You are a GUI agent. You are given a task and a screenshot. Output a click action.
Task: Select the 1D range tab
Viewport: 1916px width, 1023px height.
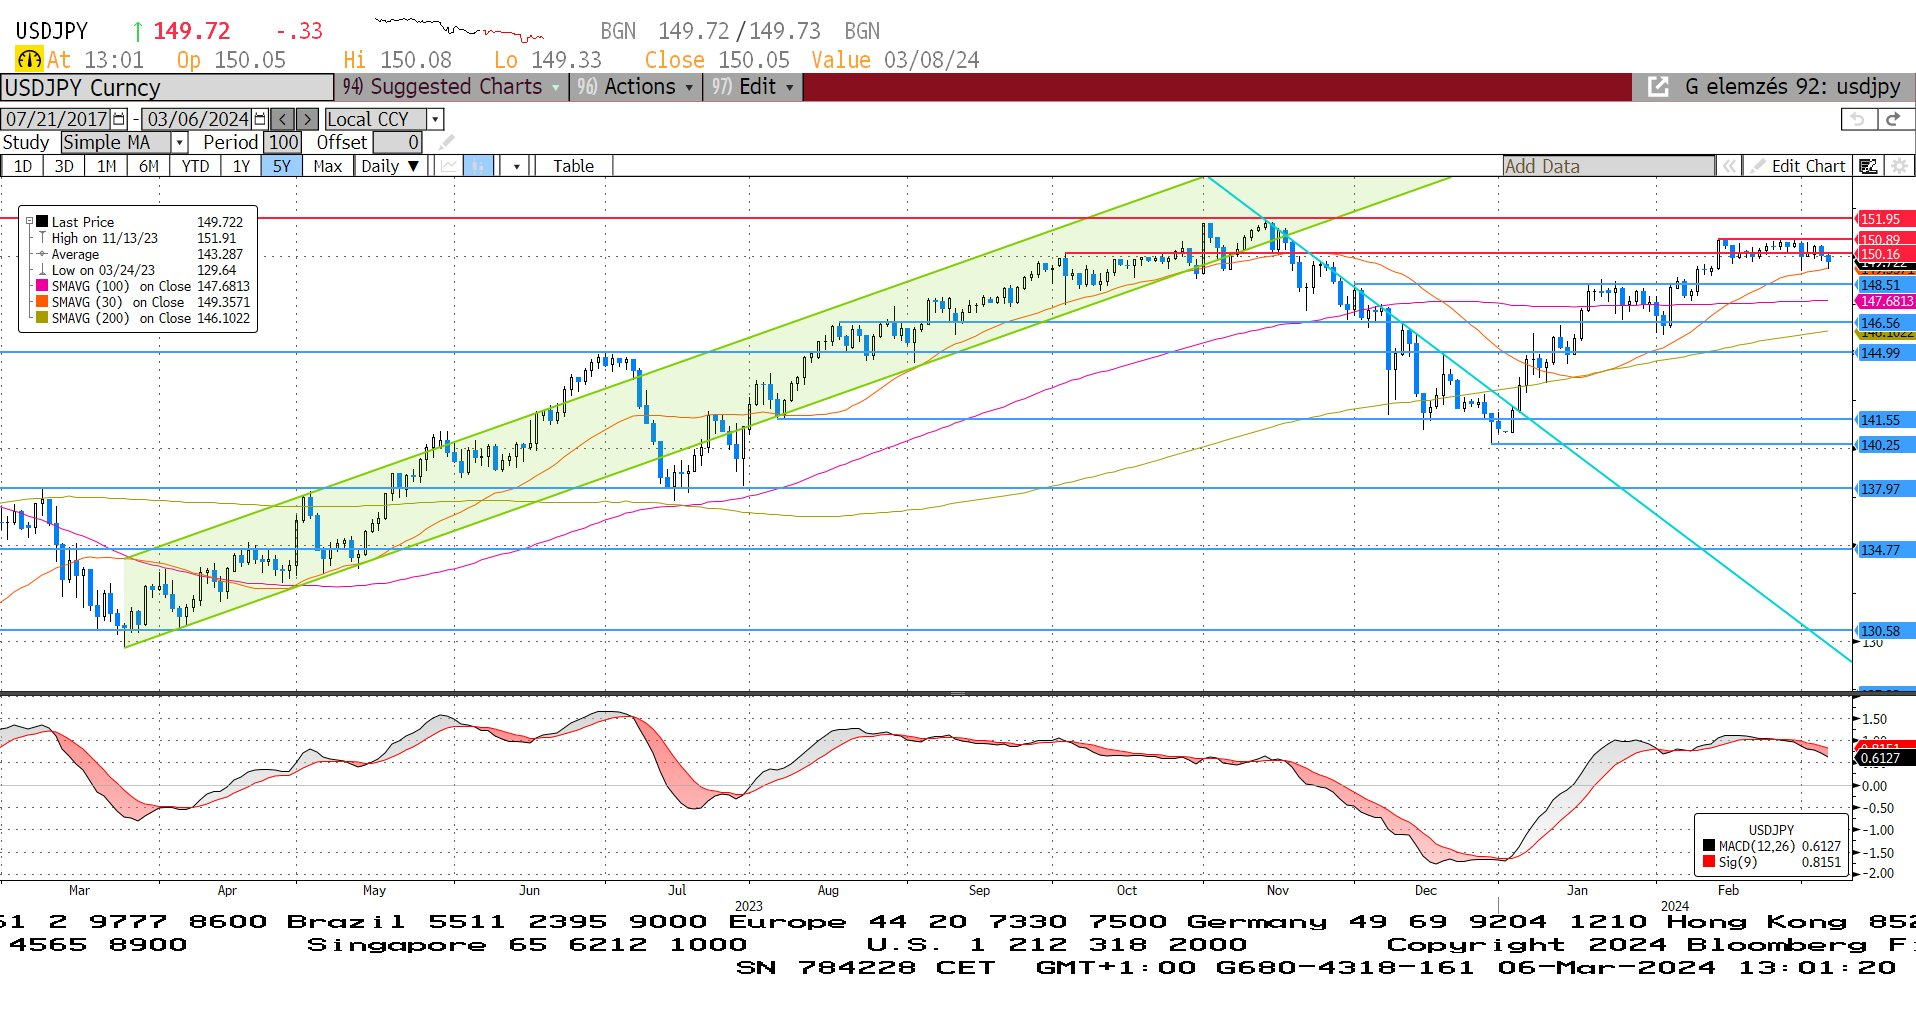[22, 166]
